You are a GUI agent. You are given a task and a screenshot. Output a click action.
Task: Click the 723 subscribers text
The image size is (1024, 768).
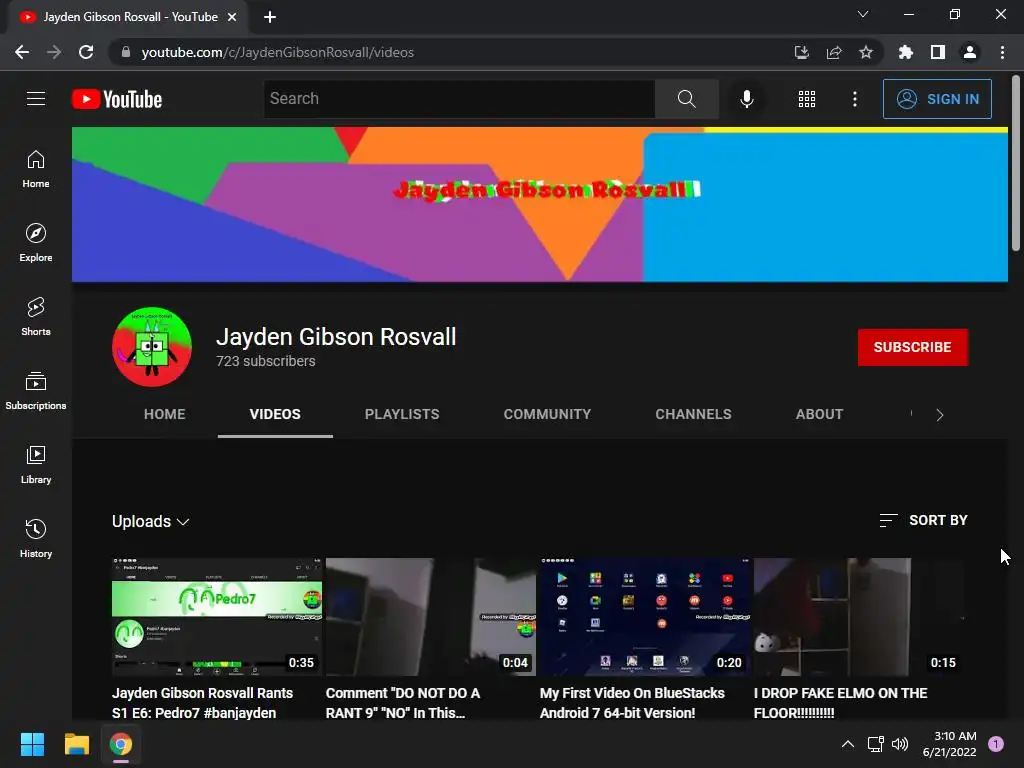(266, 361)
